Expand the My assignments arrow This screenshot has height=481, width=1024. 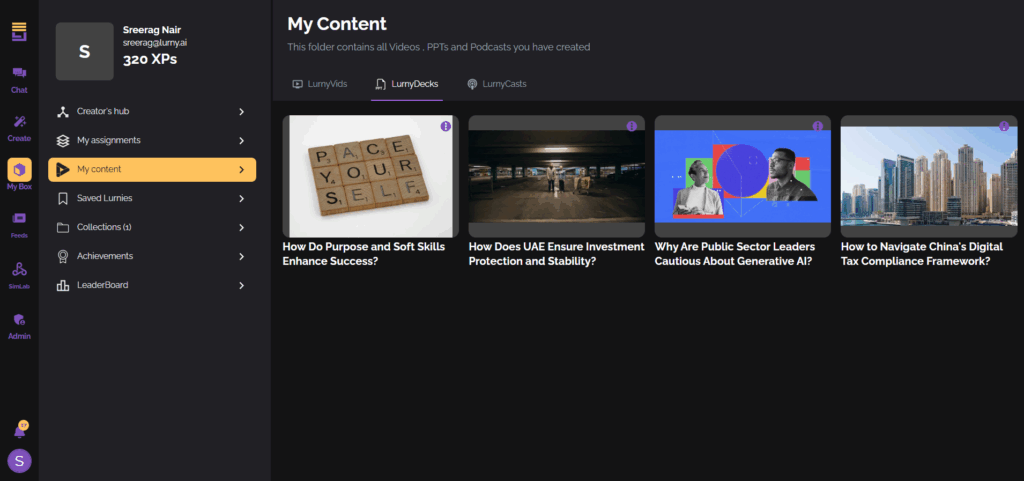coord(241,140)
